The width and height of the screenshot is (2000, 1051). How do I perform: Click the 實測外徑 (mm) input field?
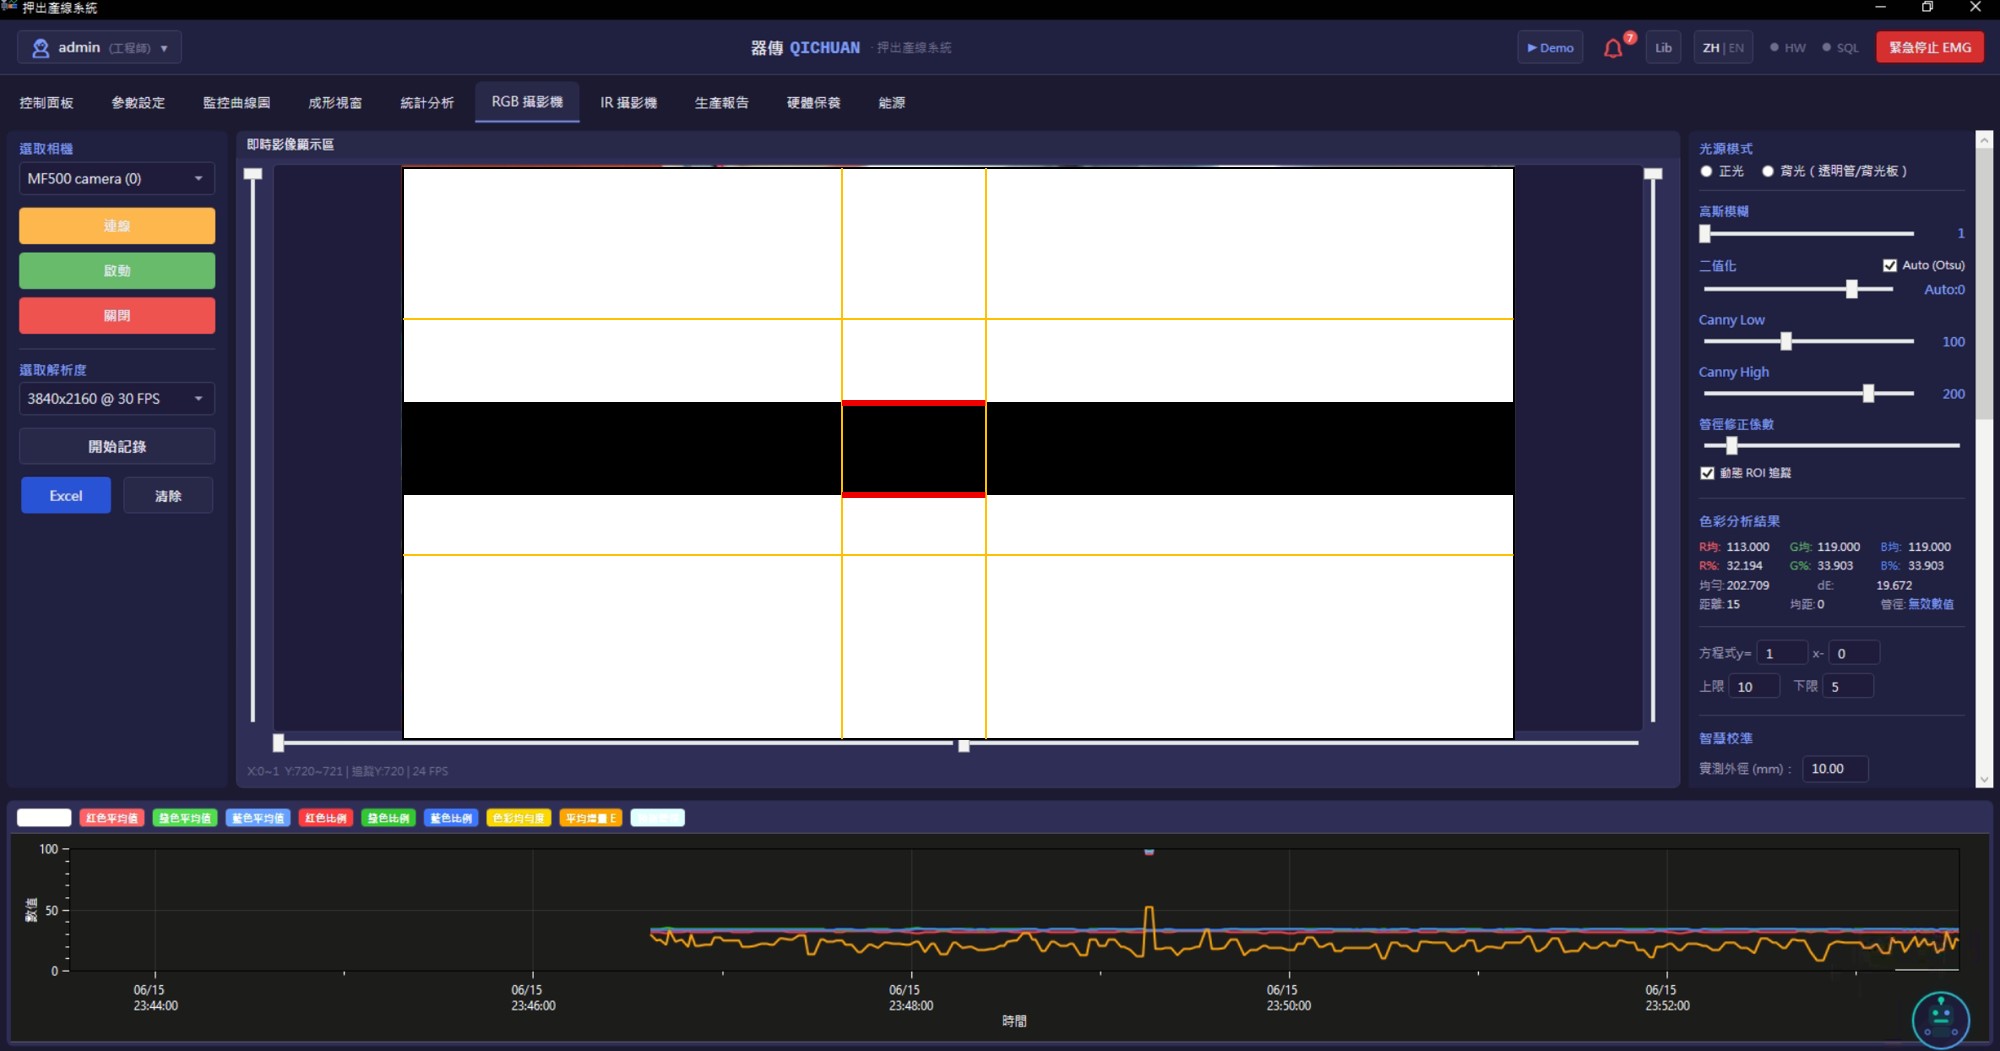(1835, 768)
